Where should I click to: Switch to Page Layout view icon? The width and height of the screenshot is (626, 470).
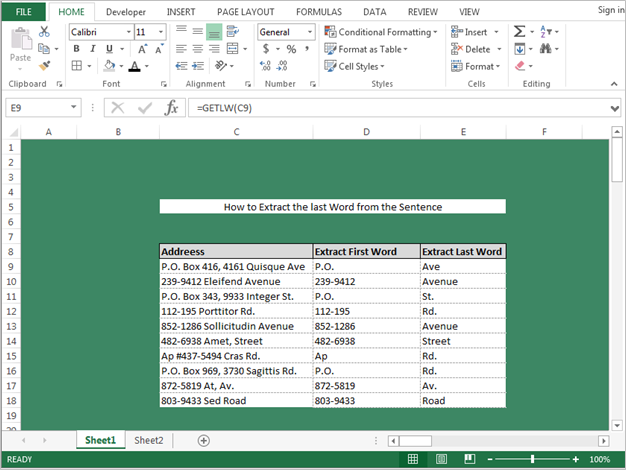[x=441, y=459]
